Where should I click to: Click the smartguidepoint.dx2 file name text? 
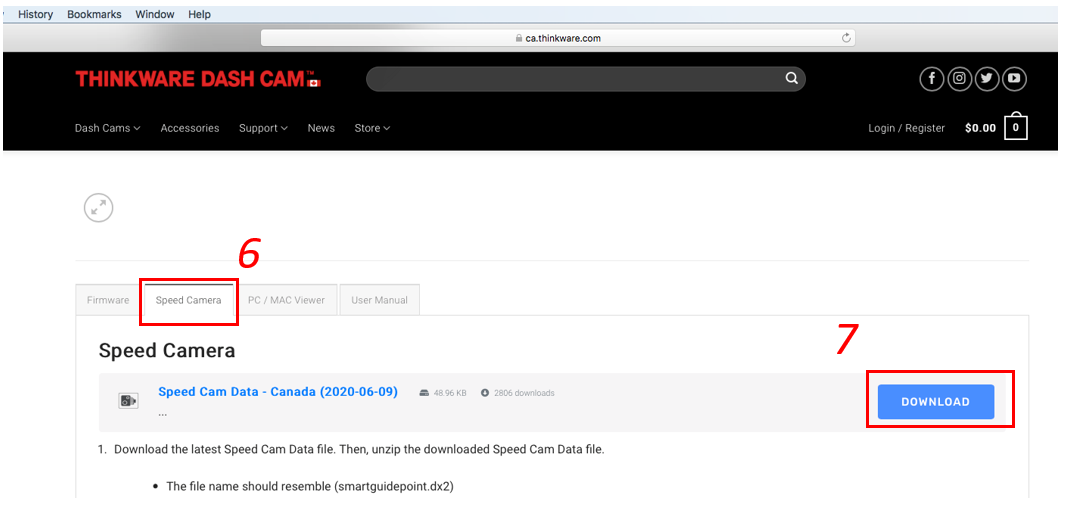pyautogui.click(x=394, y=487)
